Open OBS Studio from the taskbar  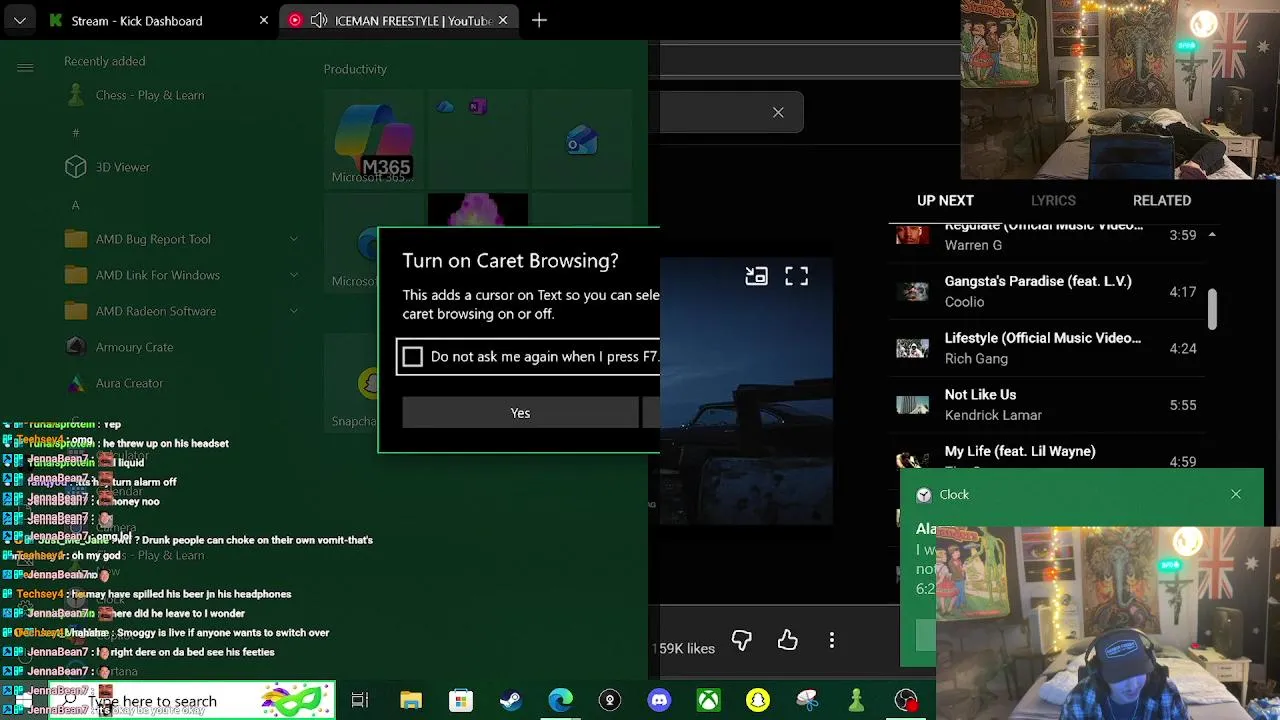pos(906,700)
